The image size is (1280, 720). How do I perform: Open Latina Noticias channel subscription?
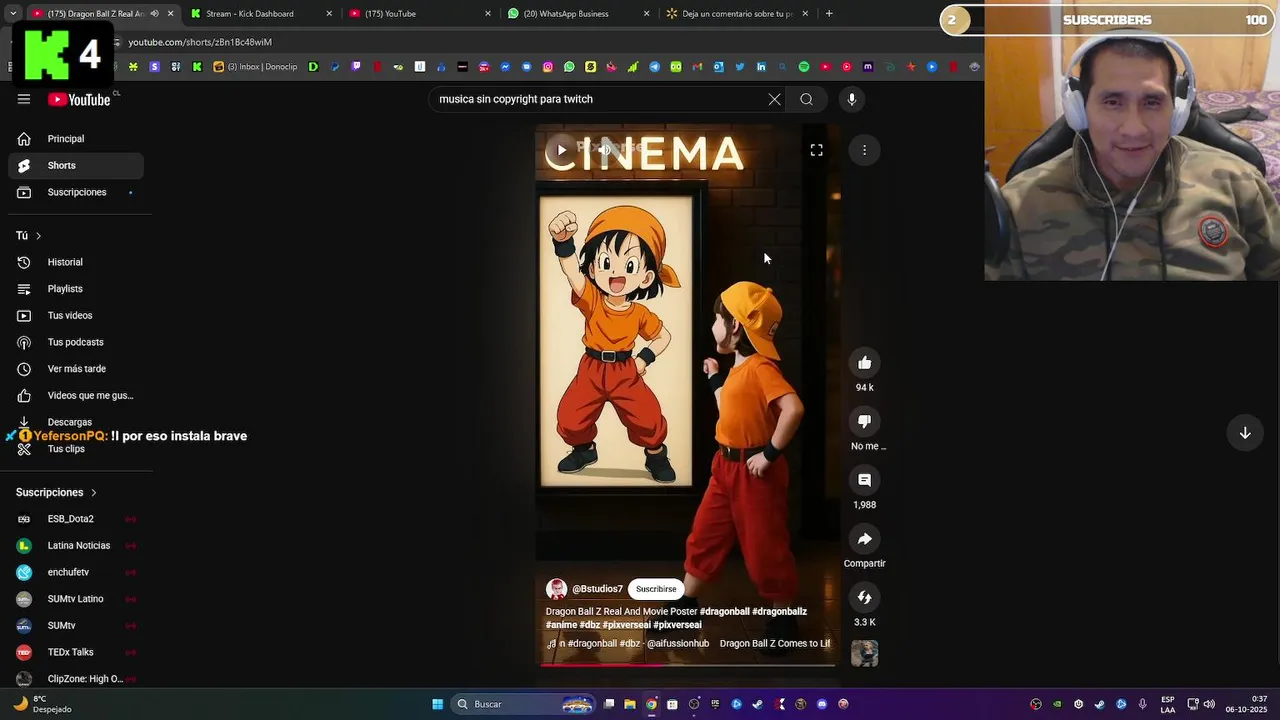pos(76,545)
